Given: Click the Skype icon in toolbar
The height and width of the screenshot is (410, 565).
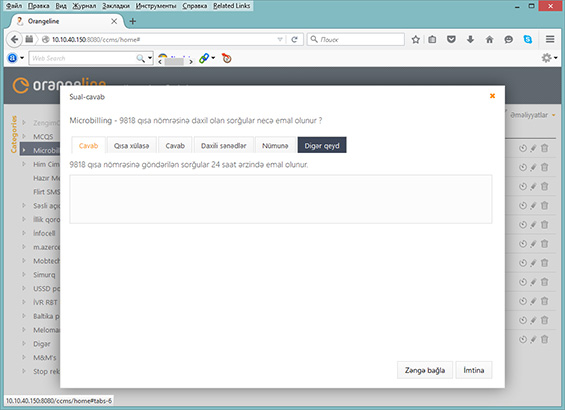Looking at the screenshot, I should (528, 40).
